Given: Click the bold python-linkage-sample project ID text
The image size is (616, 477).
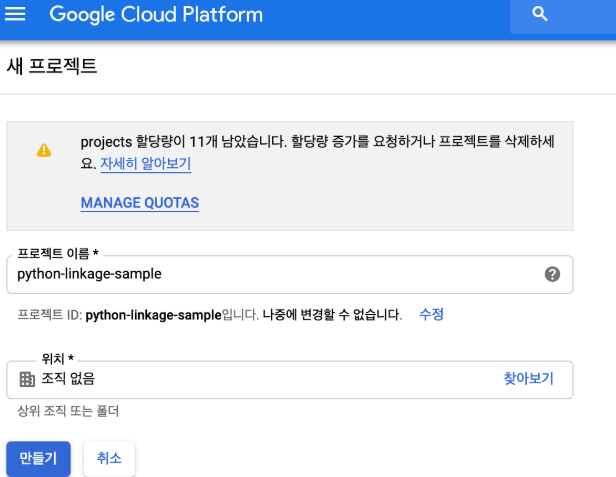Looking at the screenshot, I should tap(154, 315).
